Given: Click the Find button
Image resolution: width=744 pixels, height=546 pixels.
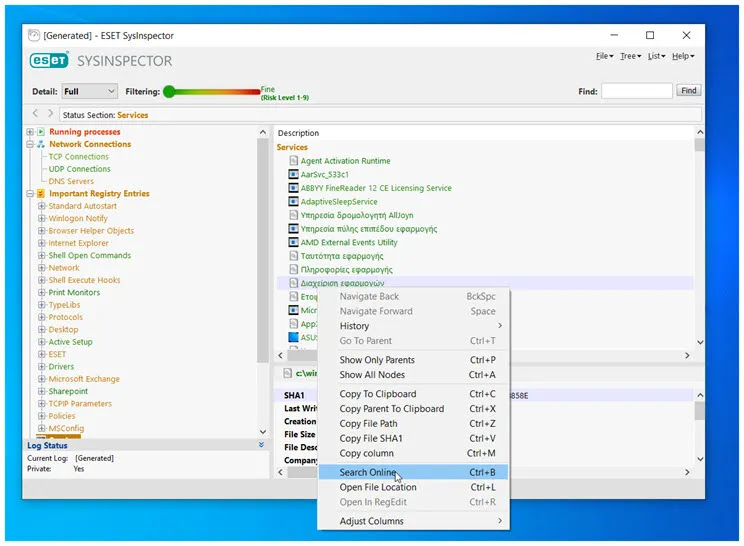Looking at the screenshot, I should 688,91.
